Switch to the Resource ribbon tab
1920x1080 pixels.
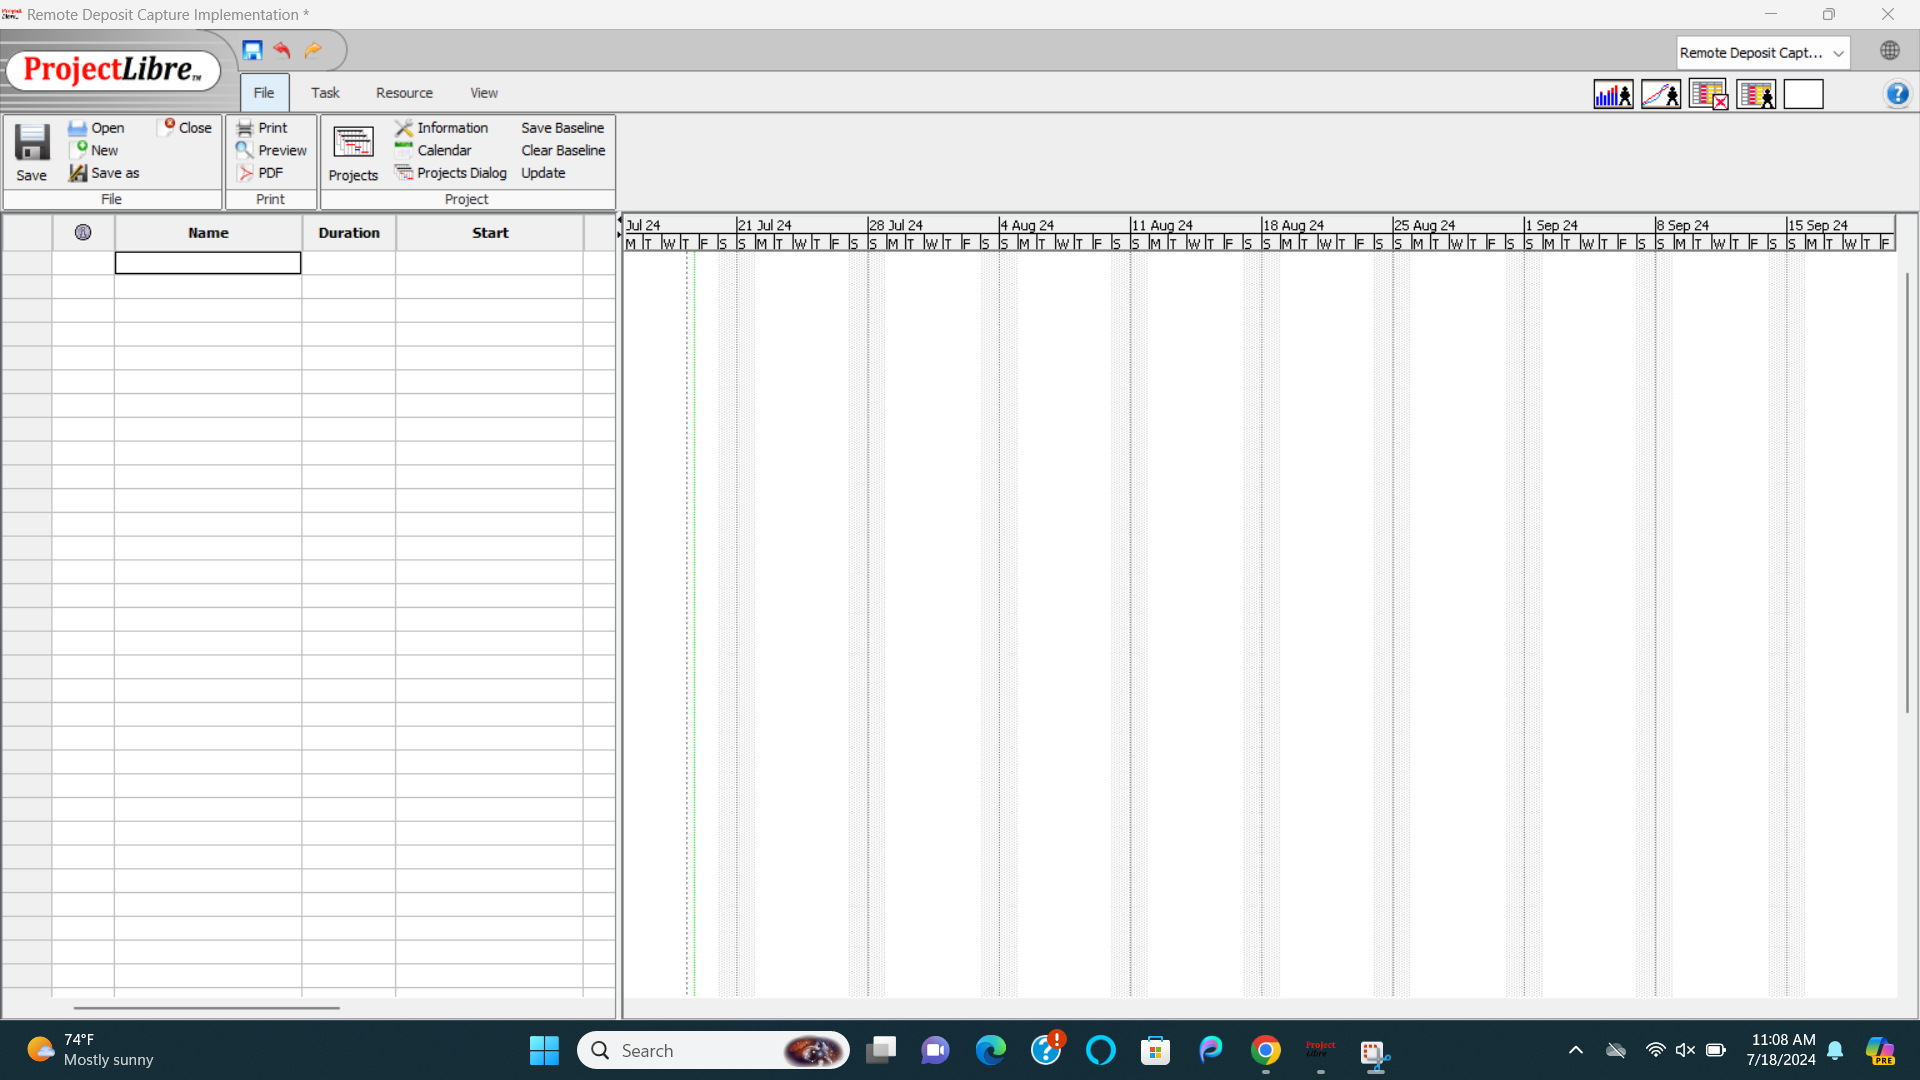pyautogui.click(x=404, y=92)
